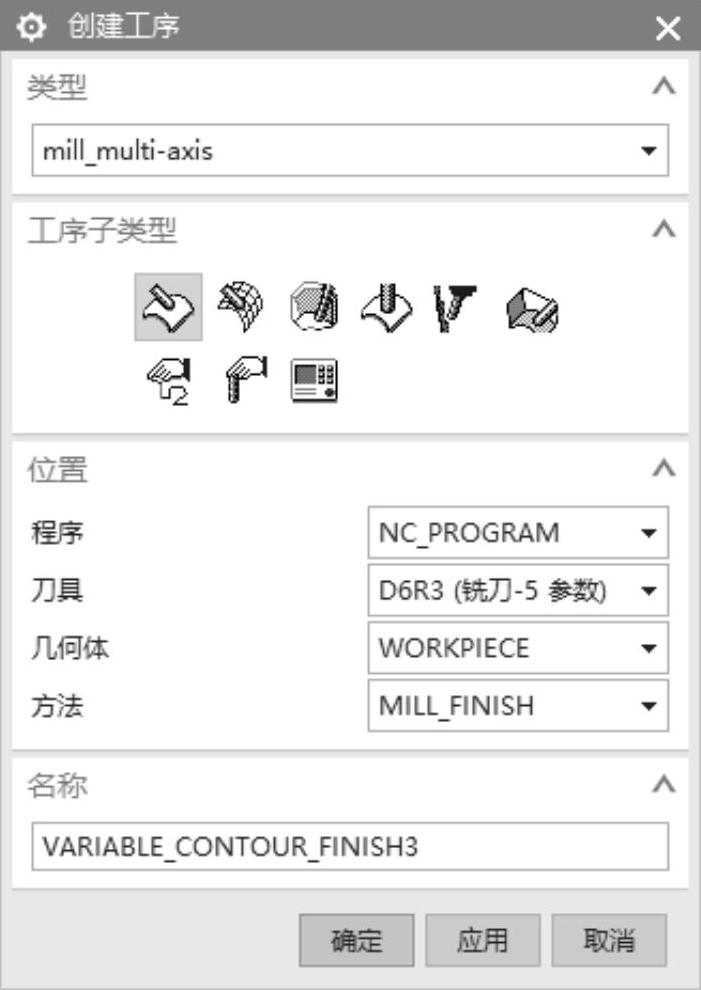701x990 pixels.
Task: Open the NC_PROGRAM program dropdown
Action: coord(518,532)
